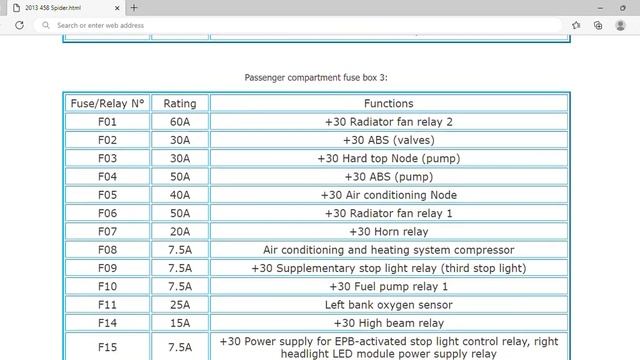The height and width of the screenshot is (360, 640).
Task: Click the 7.5A rating in row F09
Action: coord(180,268)
